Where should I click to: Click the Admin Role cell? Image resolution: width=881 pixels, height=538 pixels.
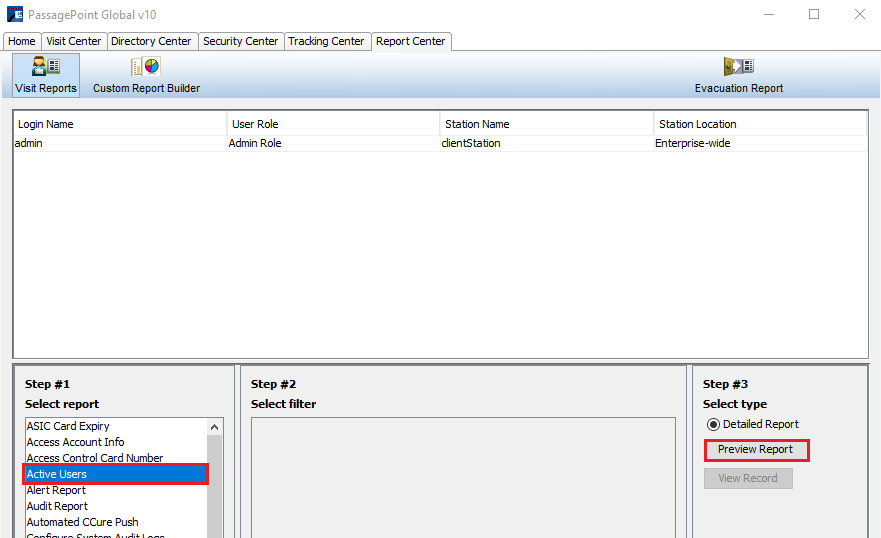(x=334, y=144)
